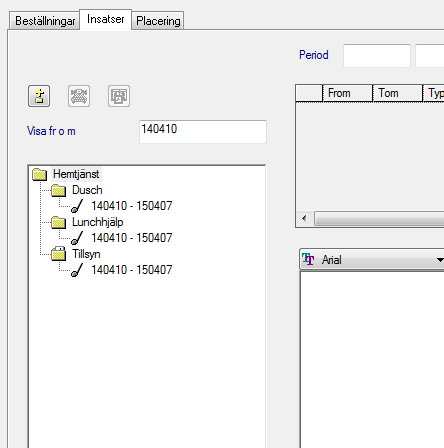The image size is (444, 448).
Task: Open the Placering tab
Action: 158,21
